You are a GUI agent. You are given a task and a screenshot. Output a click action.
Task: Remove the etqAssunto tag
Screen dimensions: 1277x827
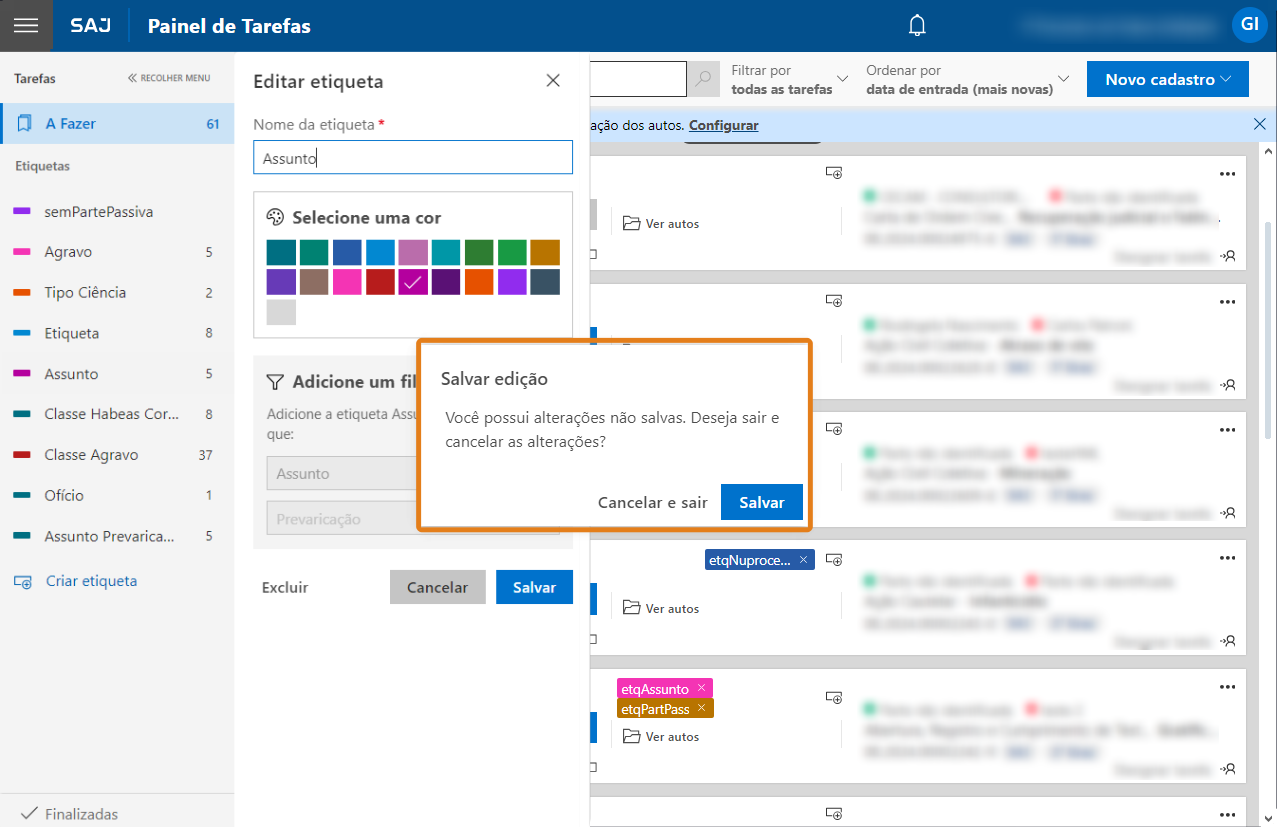pyautogui.click(x=702, y=688)
